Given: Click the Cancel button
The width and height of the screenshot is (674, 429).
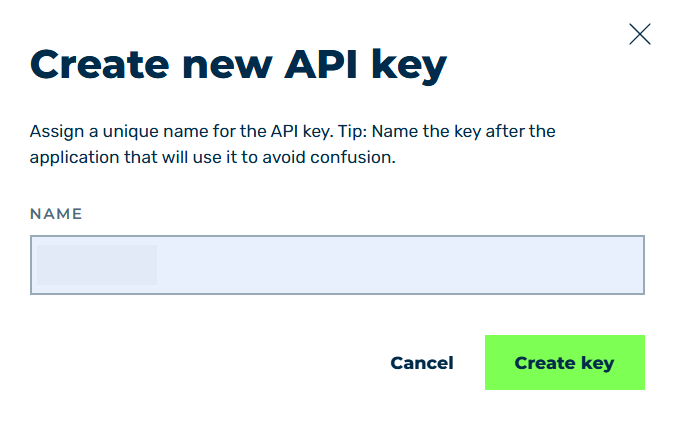Looking at the screenshot, I should click(422, 363).
